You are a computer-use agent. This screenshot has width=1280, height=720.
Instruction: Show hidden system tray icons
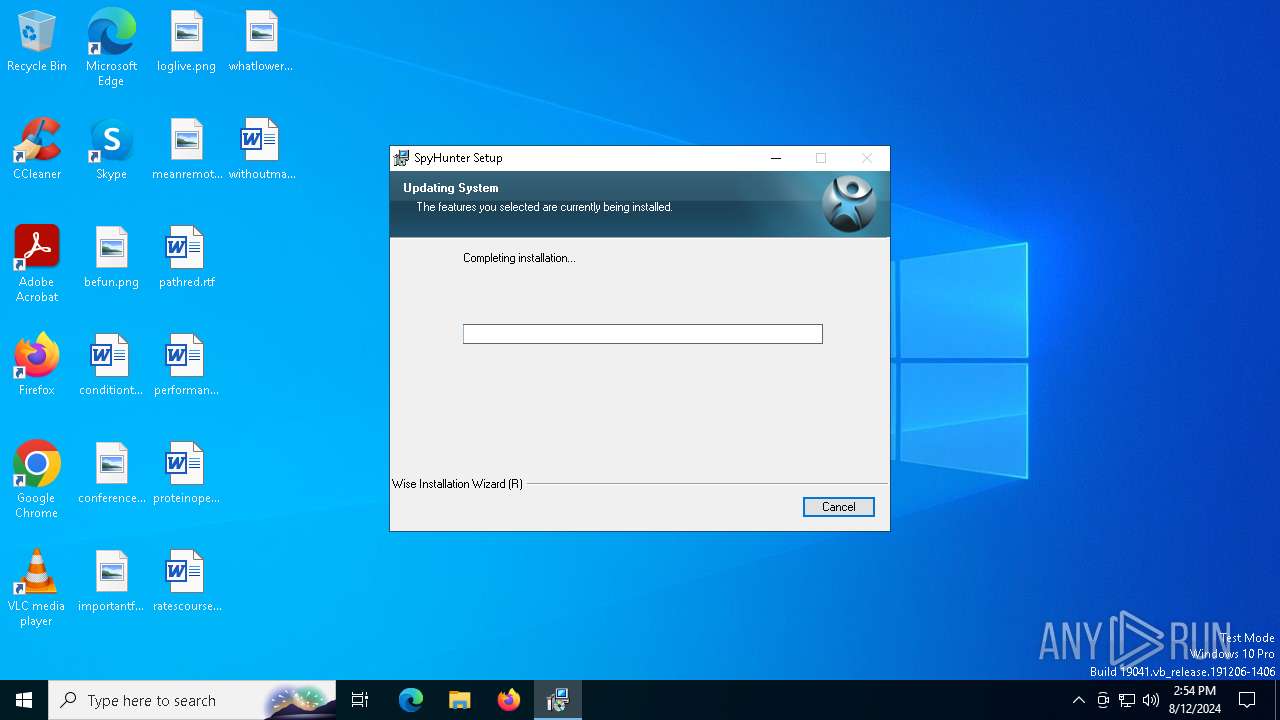point(1078,700)
